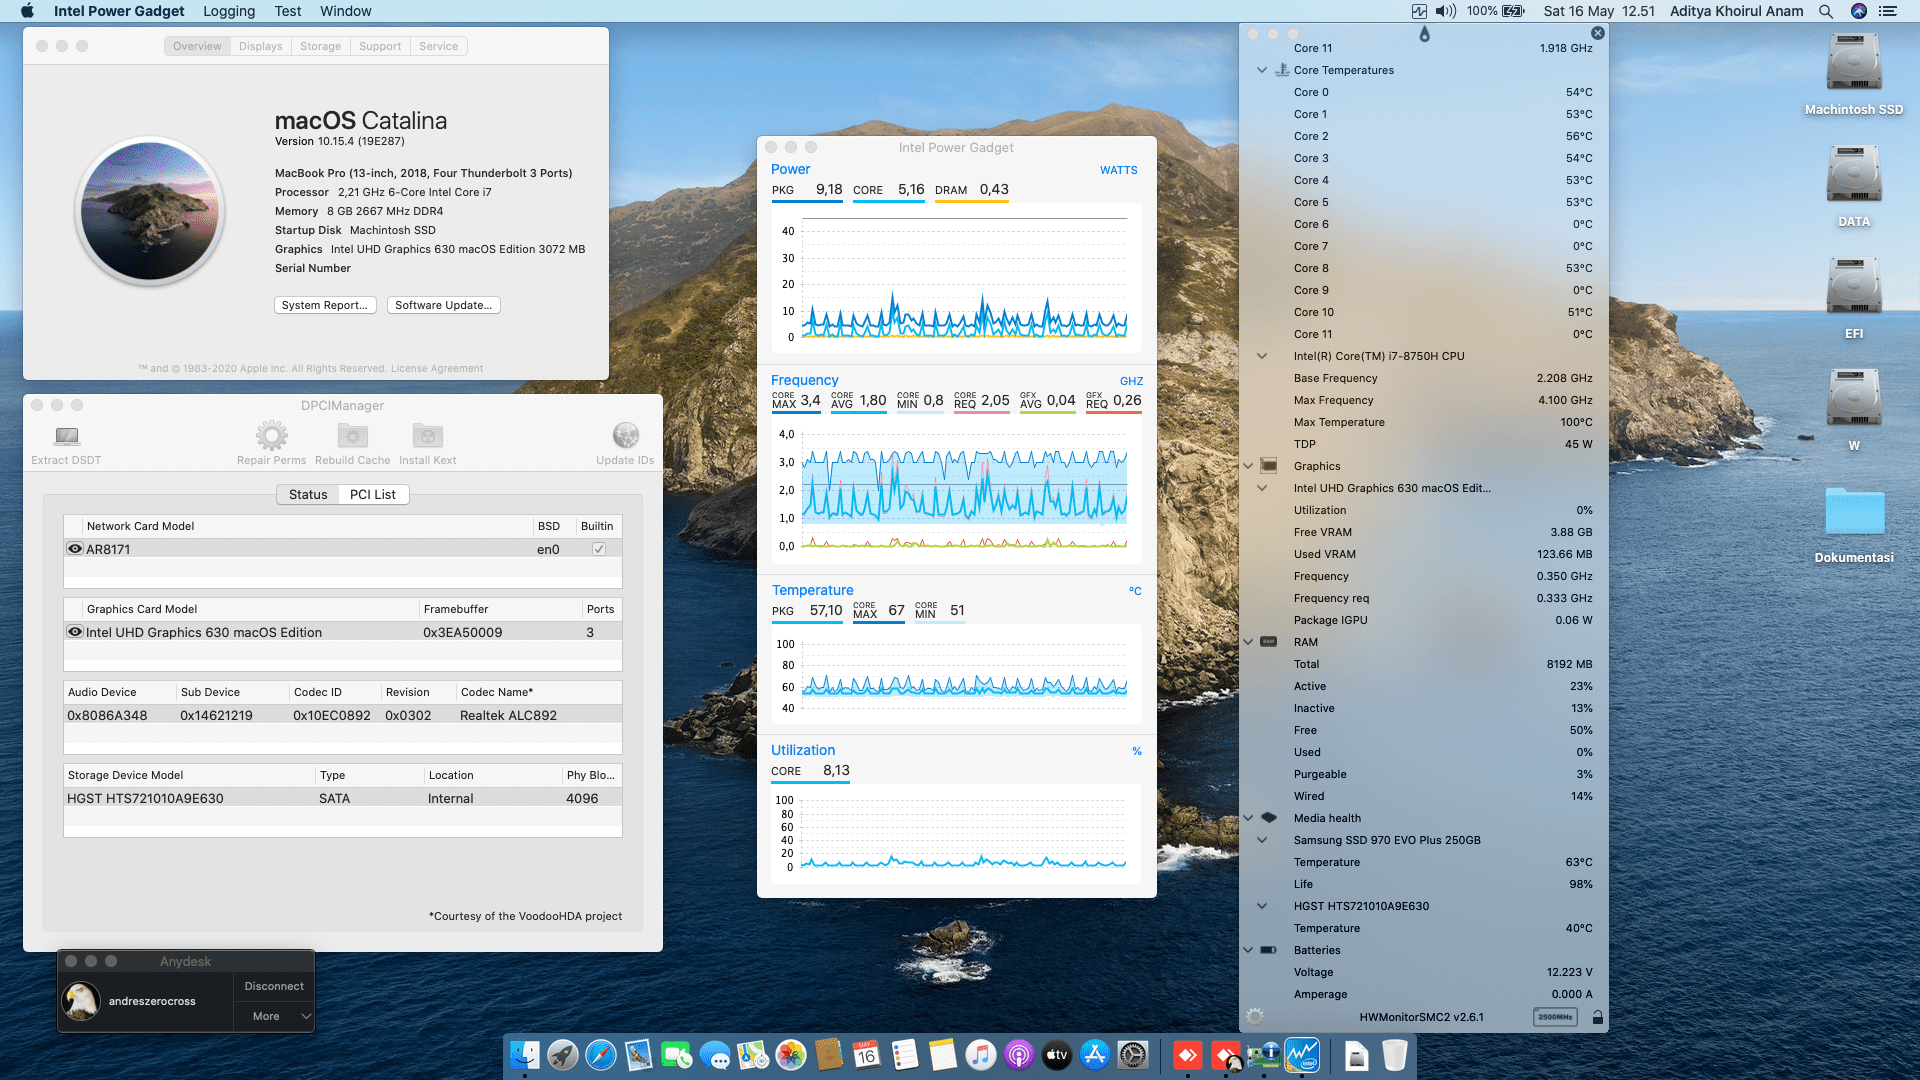The width and height of the screenshot is (1920, 1080).
Task: Click Install Kext toolbar icon
Action: [427, 436]
